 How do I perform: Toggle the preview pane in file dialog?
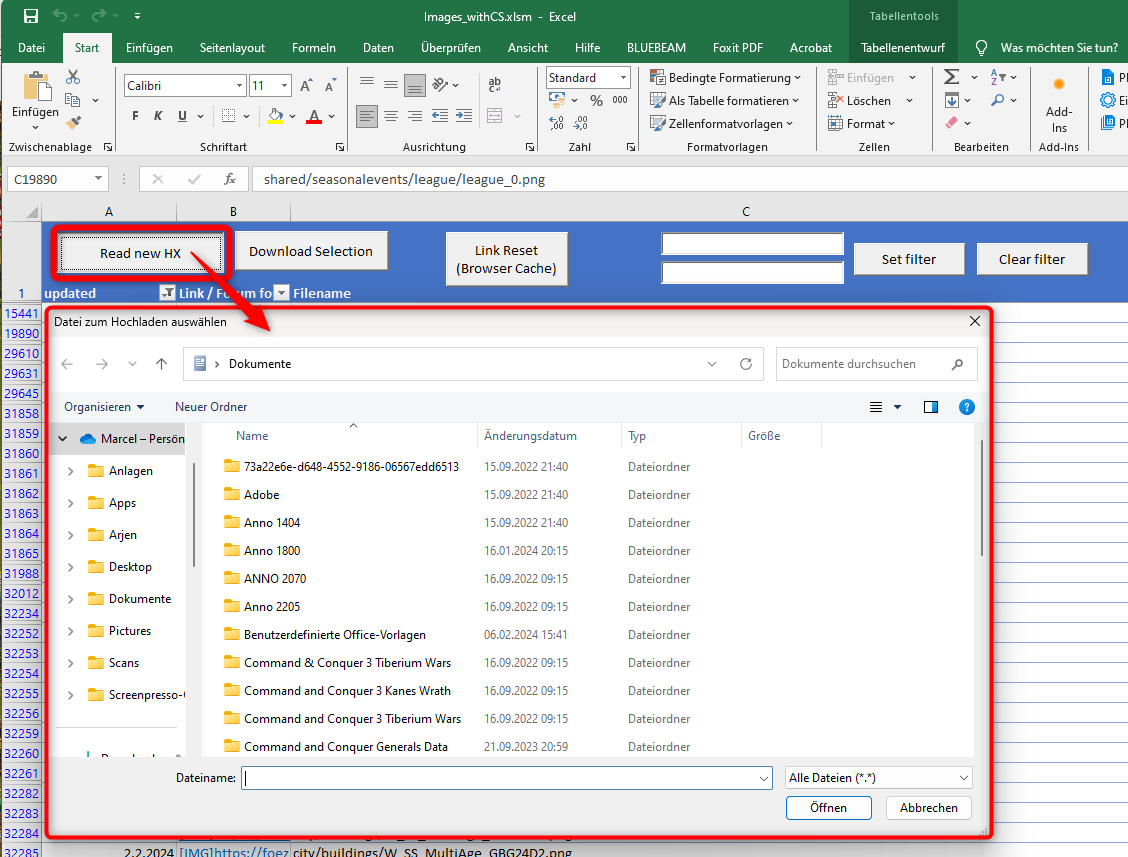(x=931, y=407)
